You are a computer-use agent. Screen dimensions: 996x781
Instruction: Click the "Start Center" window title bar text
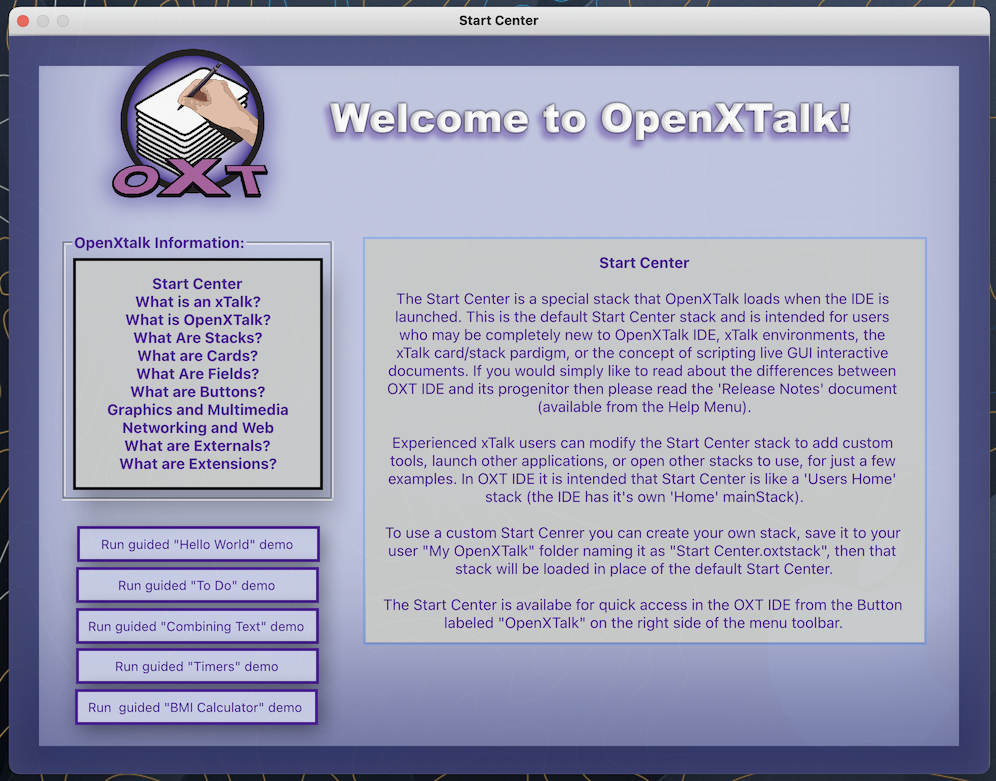coord(499,20)
